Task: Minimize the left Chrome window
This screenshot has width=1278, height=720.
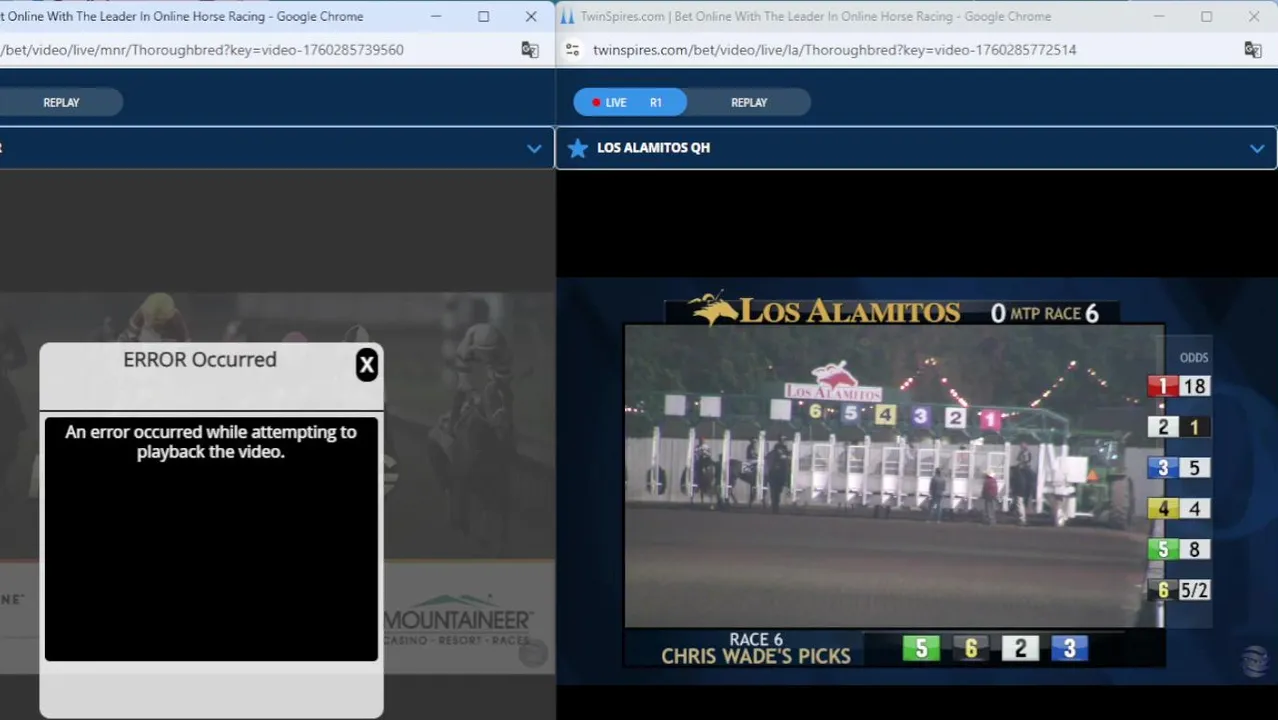Action: pyautogui.click(x=436, y=16)
